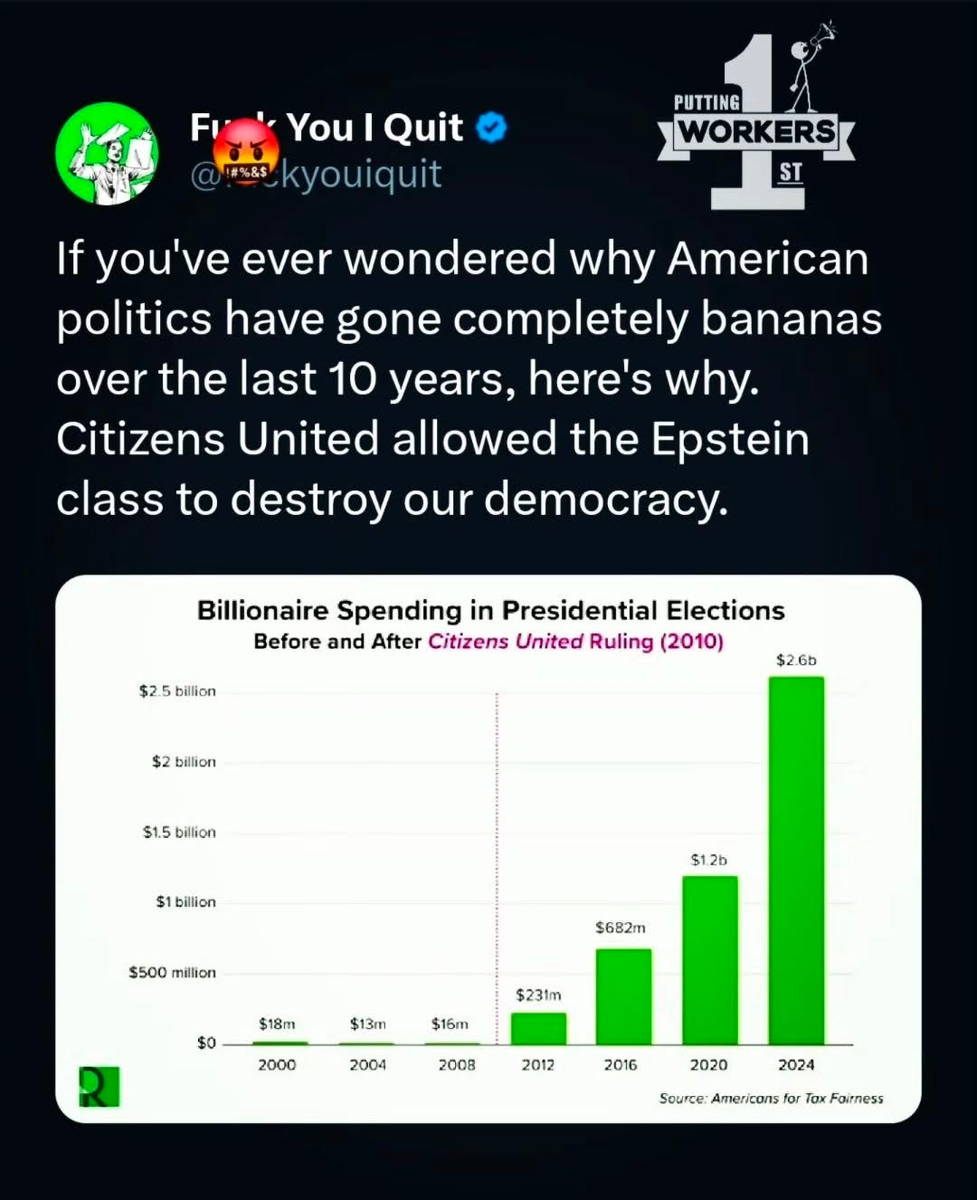The image size is (977, 1200).
Task: Select the 2016 bar labeled $682m
Action: point(623,996)
